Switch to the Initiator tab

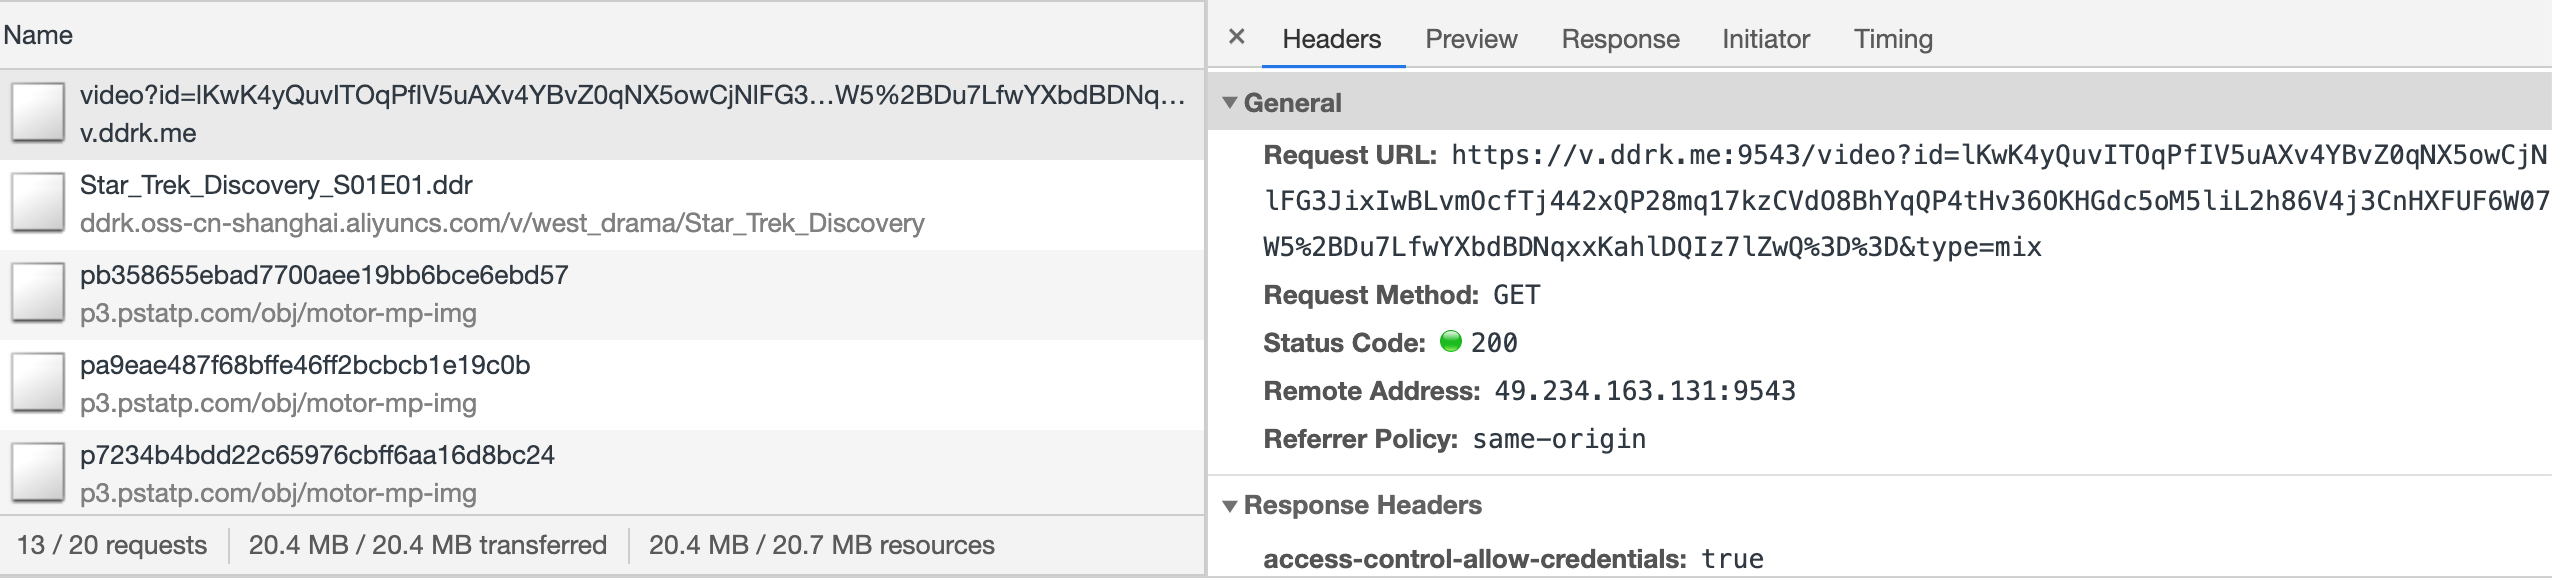pyautogui.click(x=1765, y=39)
